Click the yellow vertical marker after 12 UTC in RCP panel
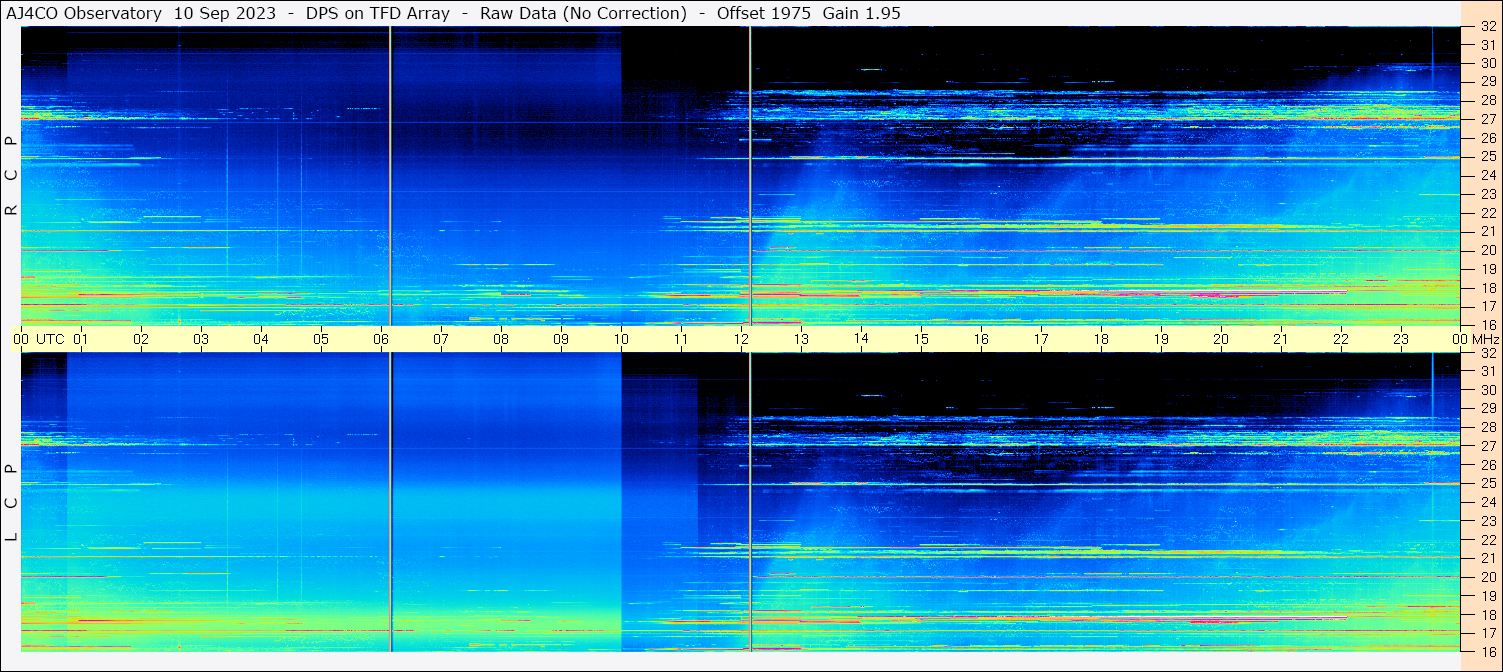The height and width of the screenshot is (672, 1503). (x=750, y=176)
